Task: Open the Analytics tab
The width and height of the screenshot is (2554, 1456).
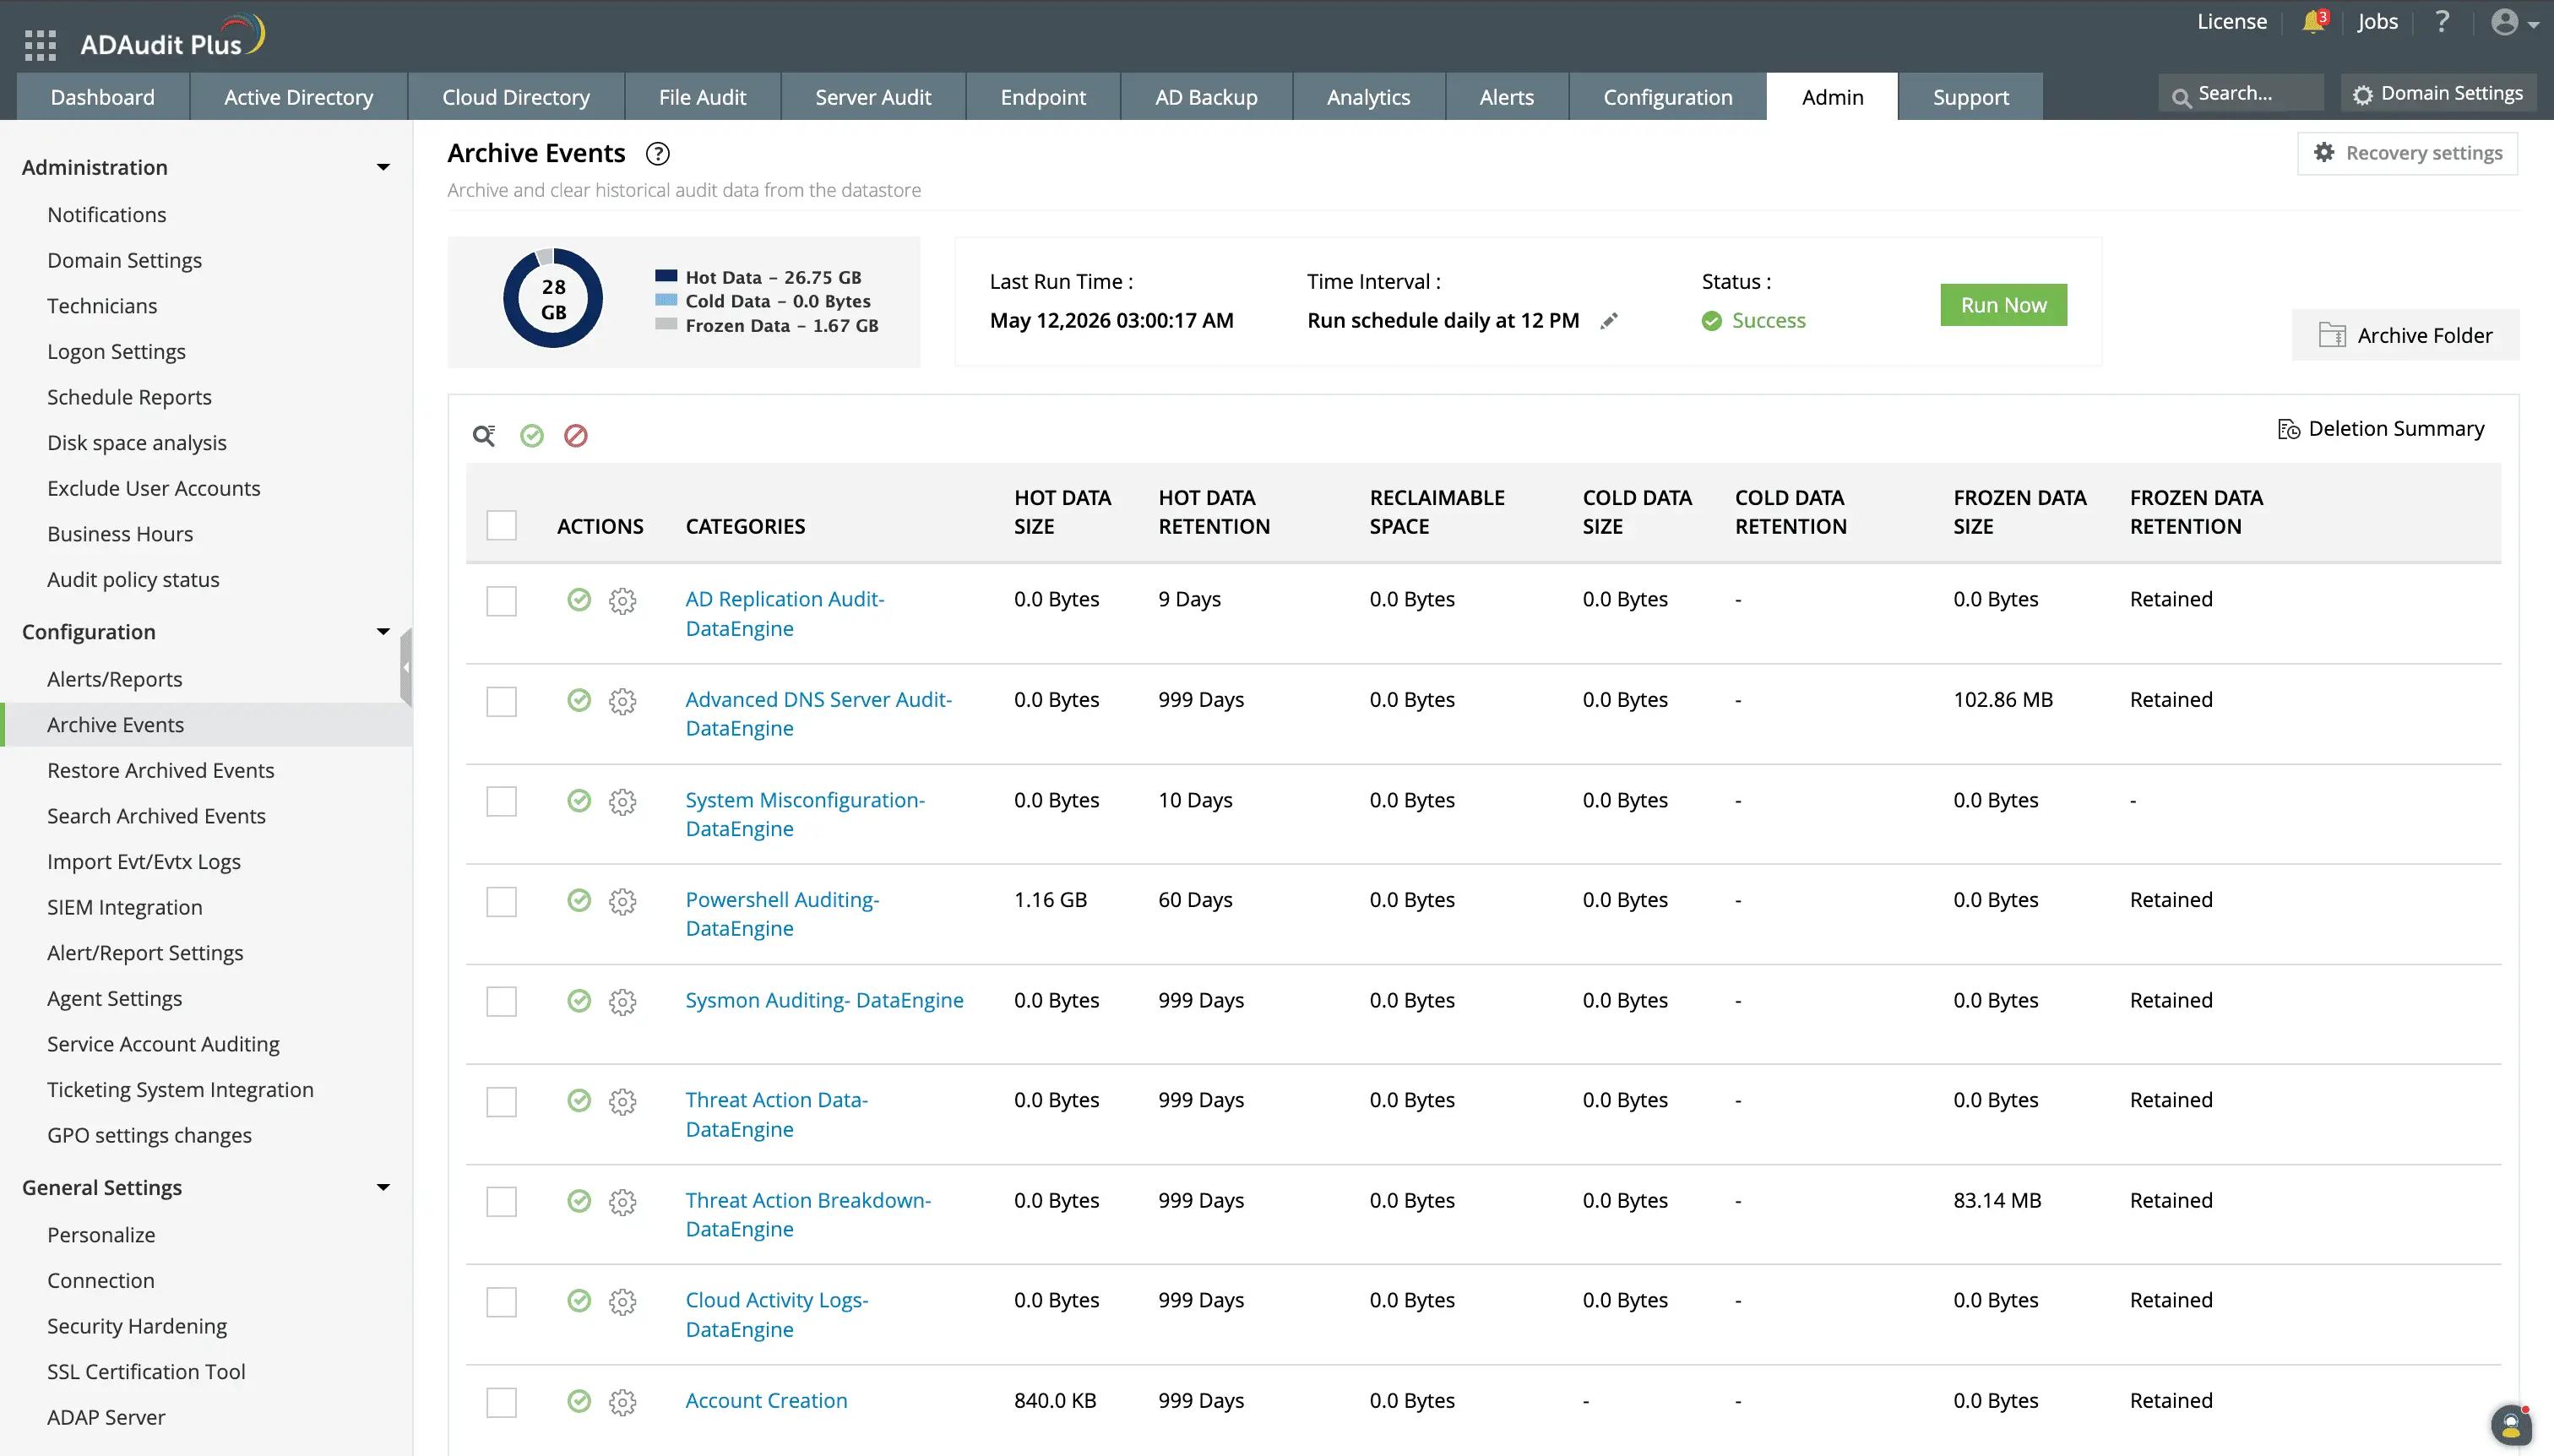Action: 1368,97
